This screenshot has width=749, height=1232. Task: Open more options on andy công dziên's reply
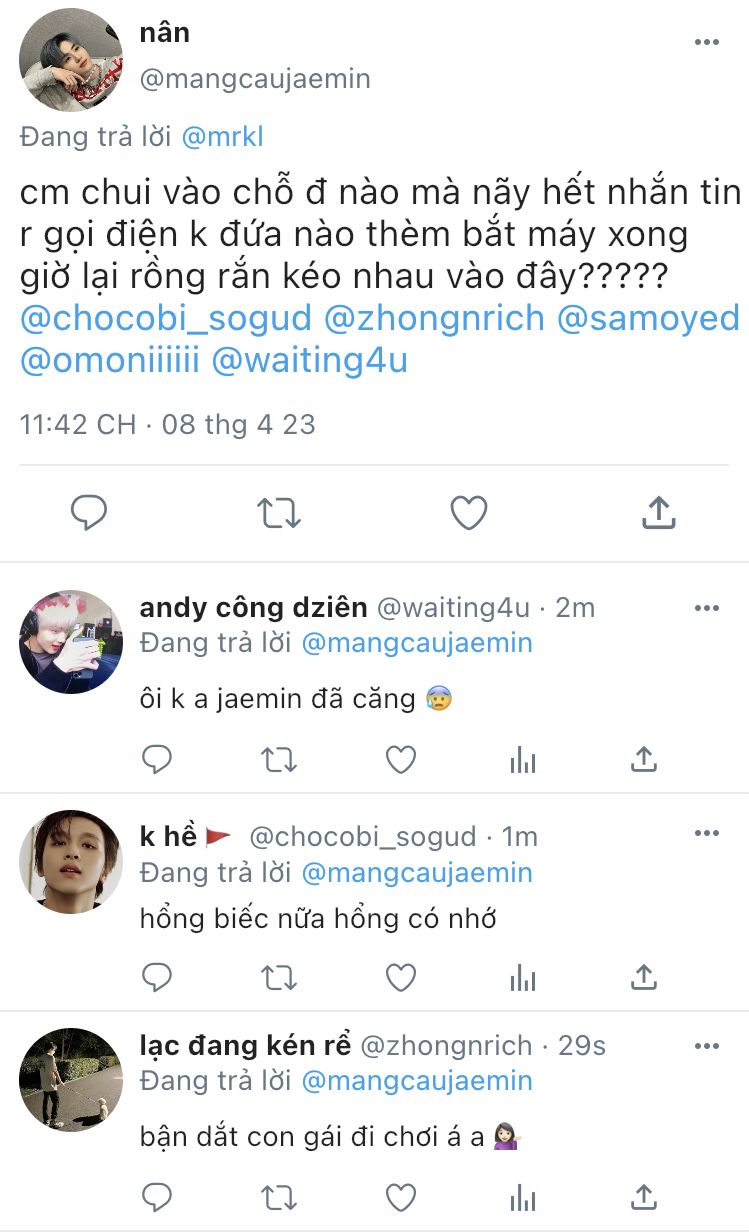click(707, 609)
